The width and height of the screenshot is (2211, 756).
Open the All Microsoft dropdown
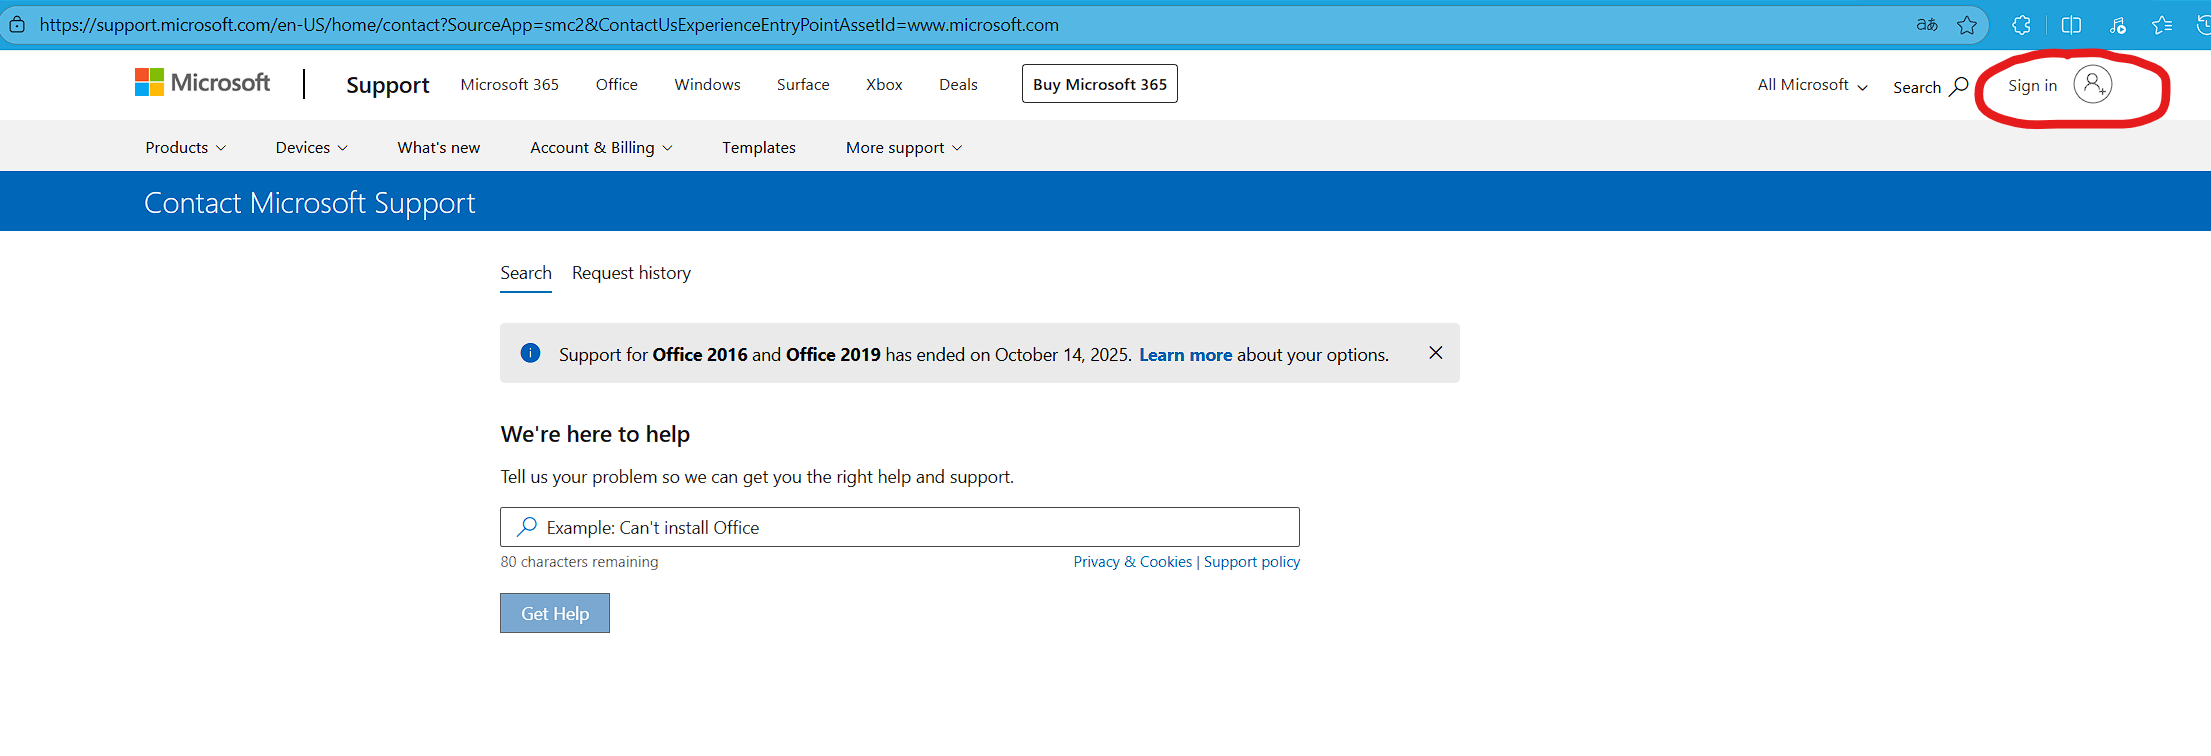(1812, 85)
